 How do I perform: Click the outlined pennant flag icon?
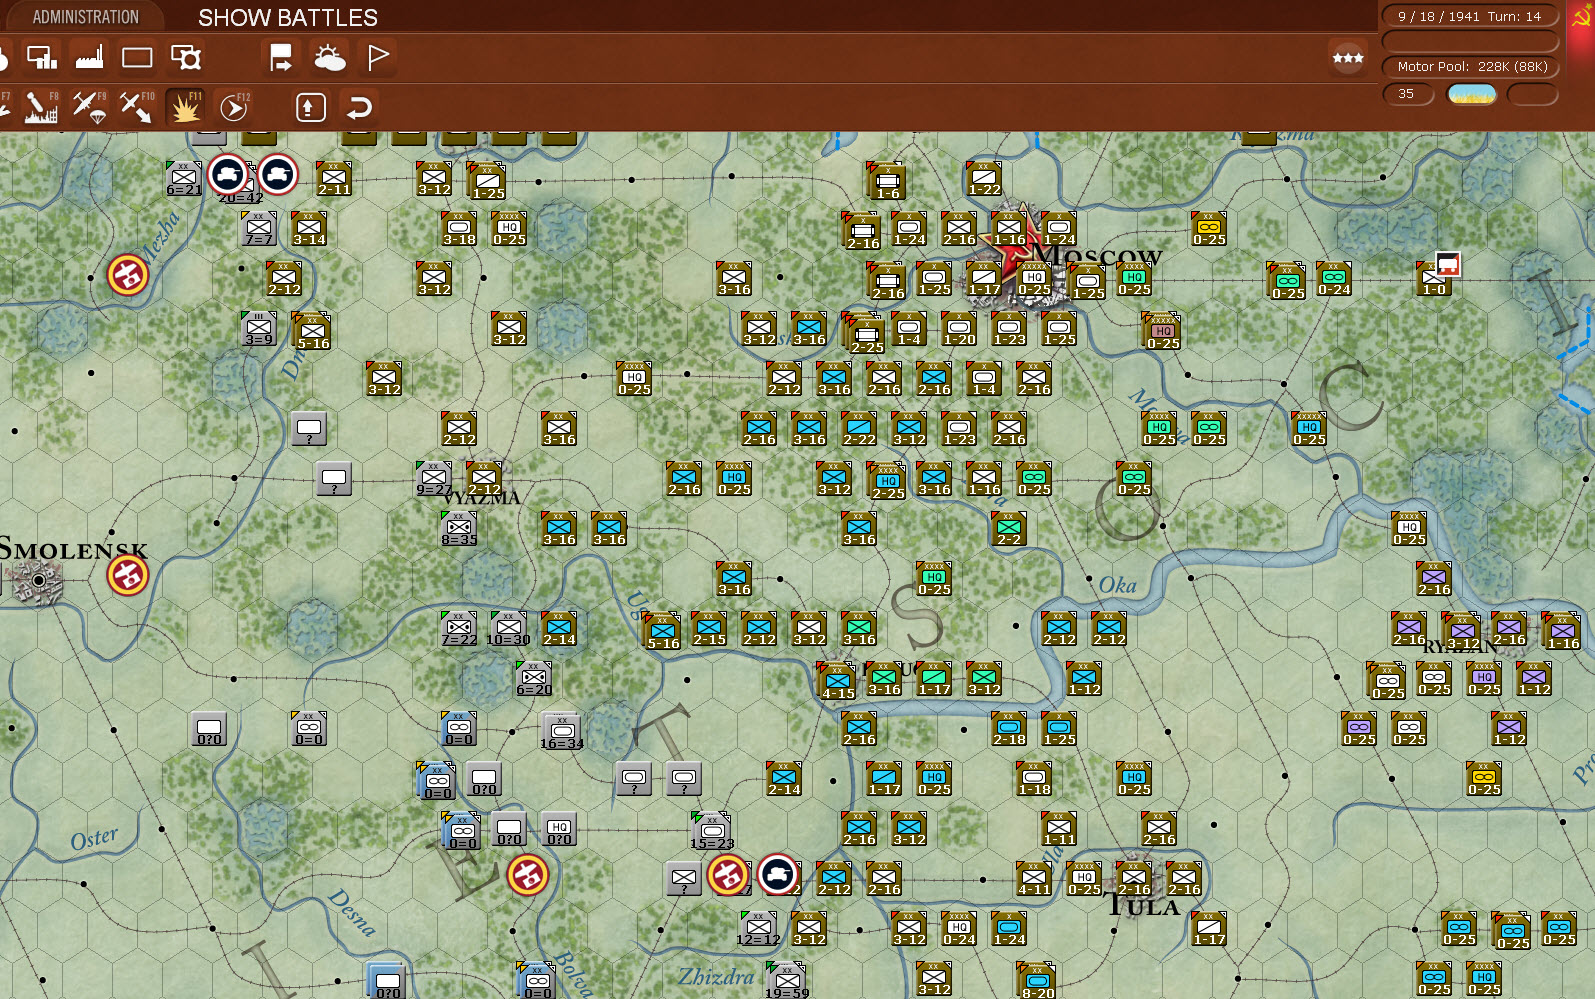tap(378, 58)
